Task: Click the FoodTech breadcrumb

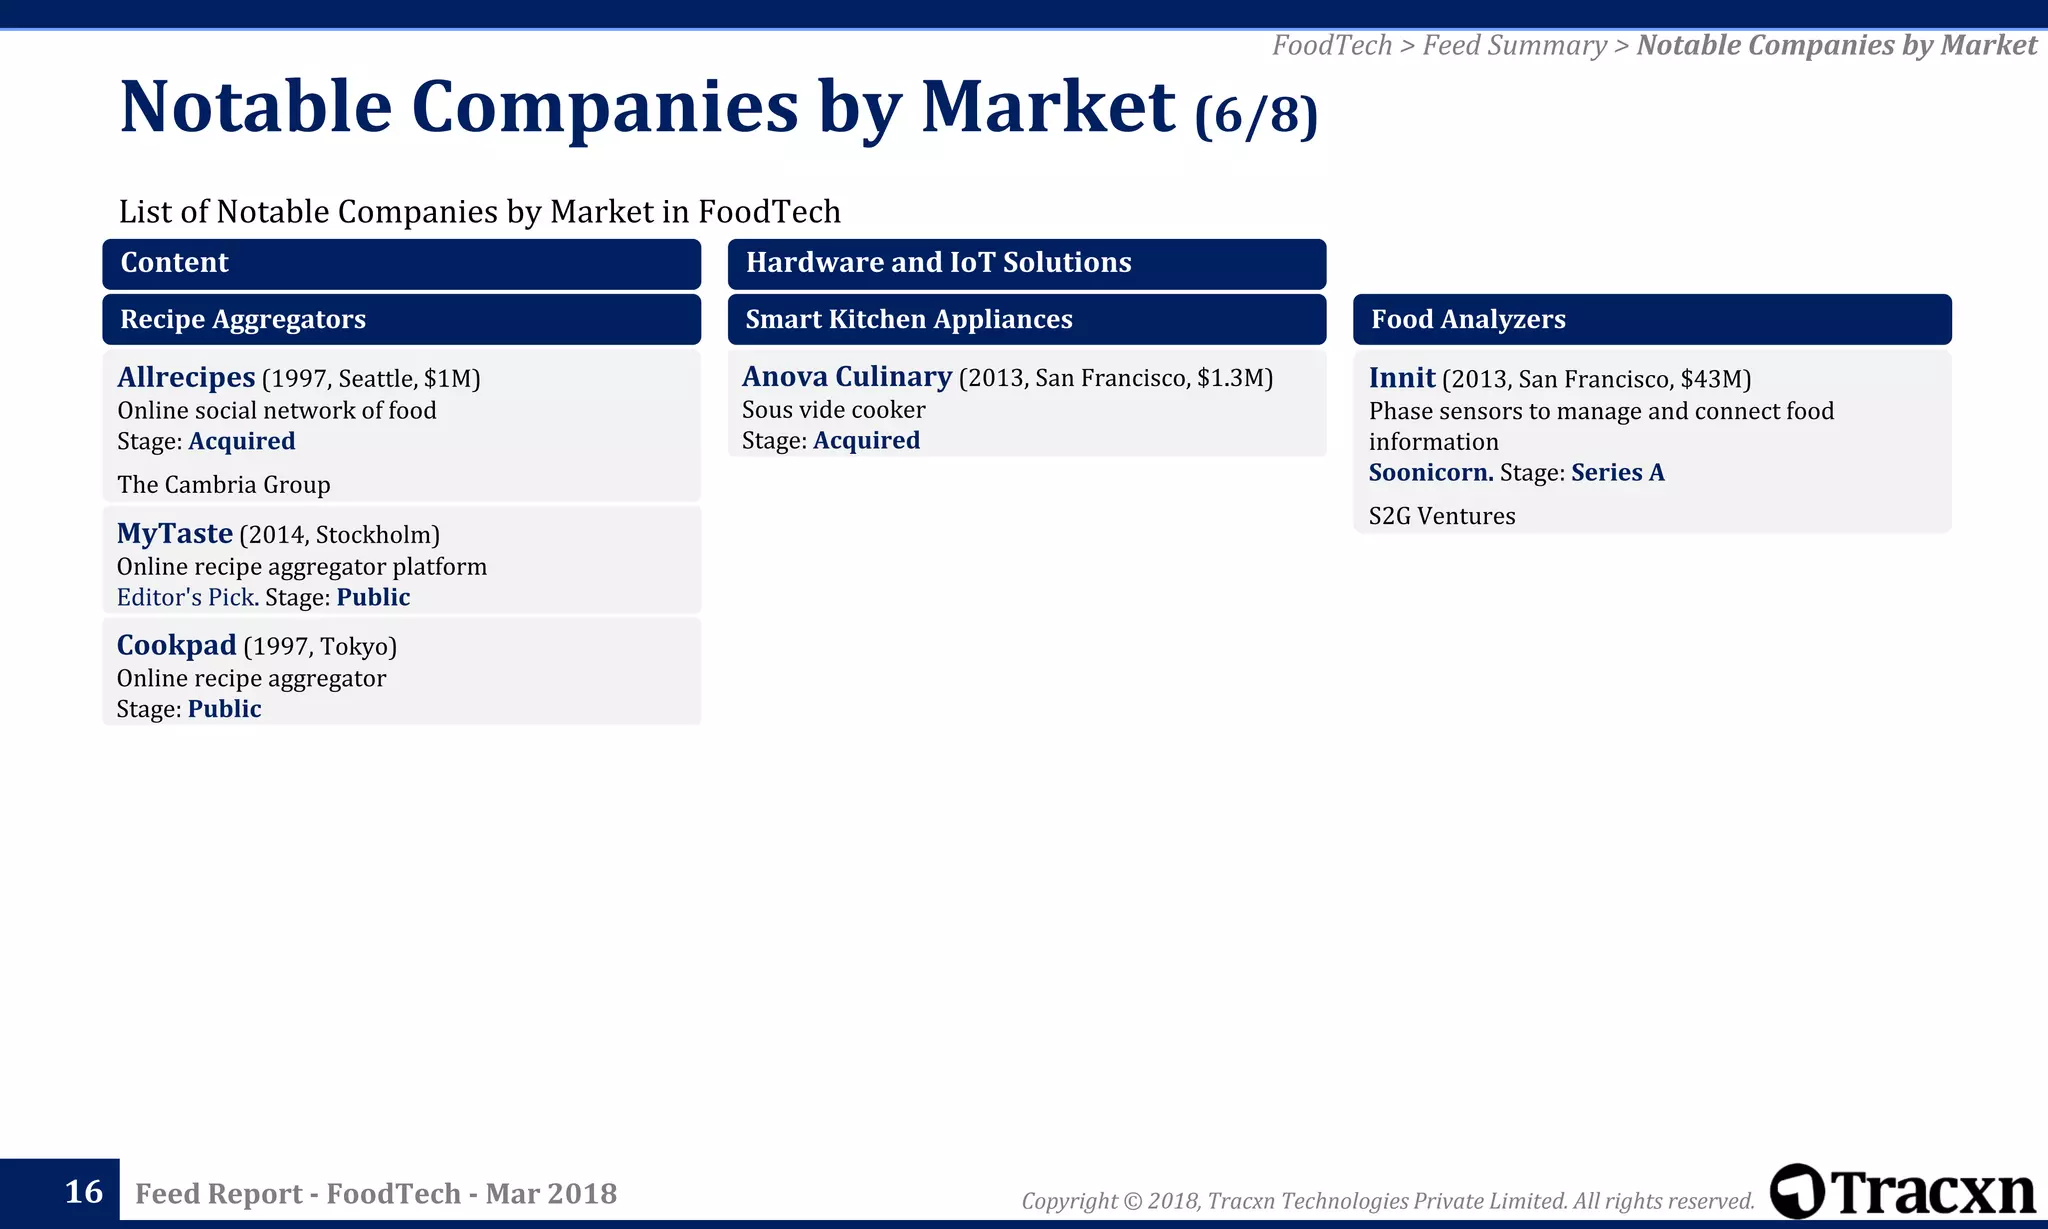Action: coord(1332,45)
